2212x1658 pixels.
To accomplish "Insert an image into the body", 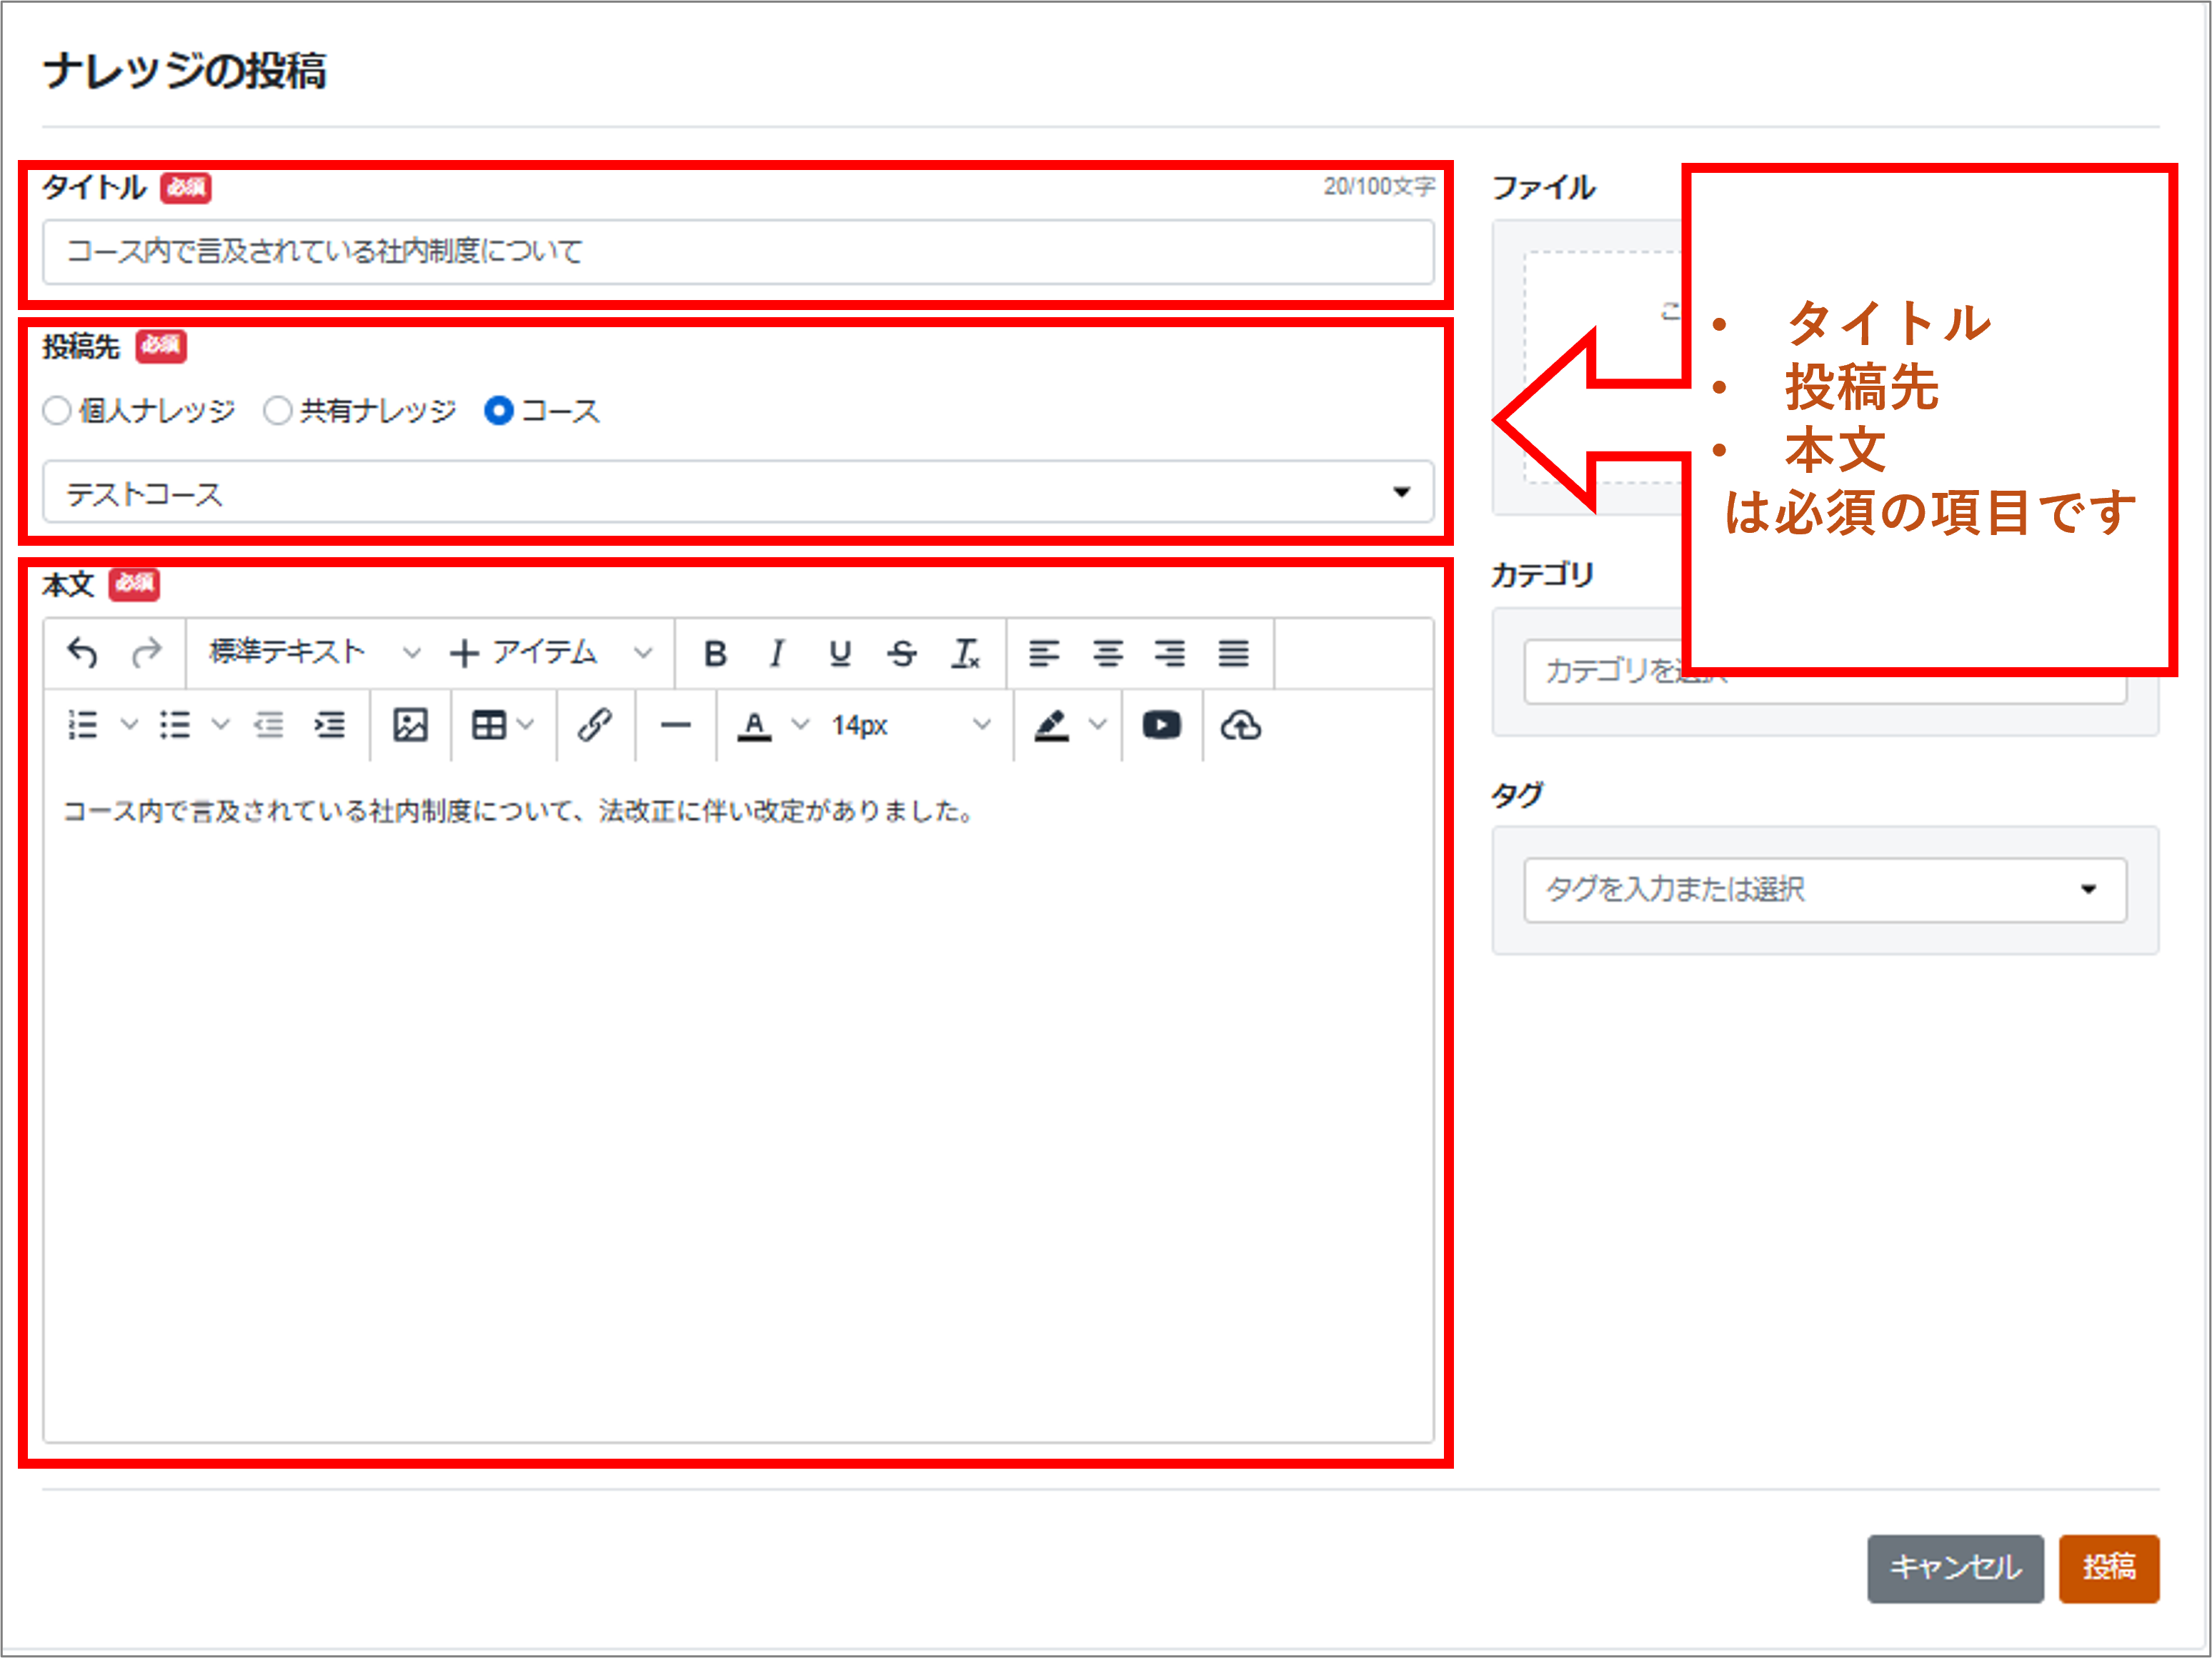I will [x=410, y=725].
